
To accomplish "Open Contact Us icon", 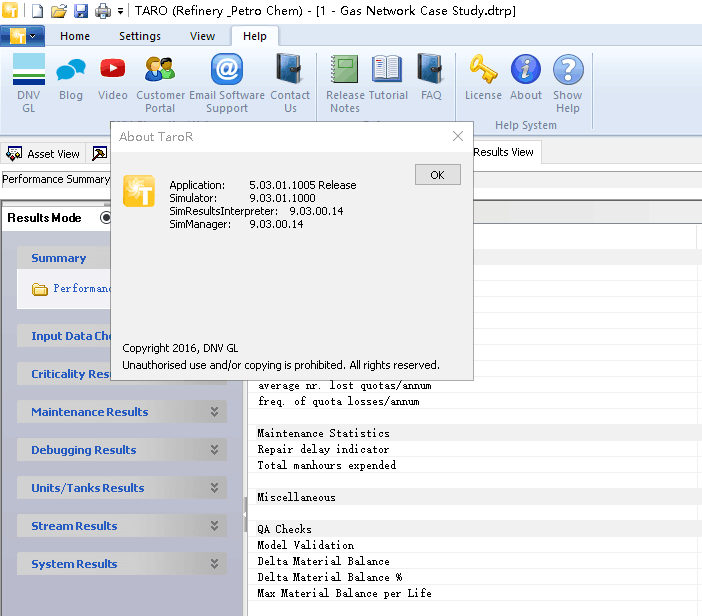I will [x=290, y=83].
